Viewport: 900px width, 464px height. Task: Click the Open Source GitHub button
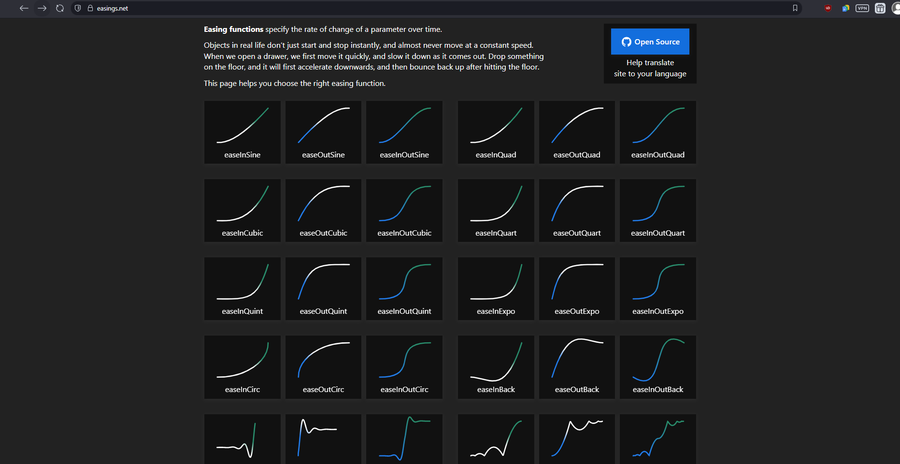650,42
